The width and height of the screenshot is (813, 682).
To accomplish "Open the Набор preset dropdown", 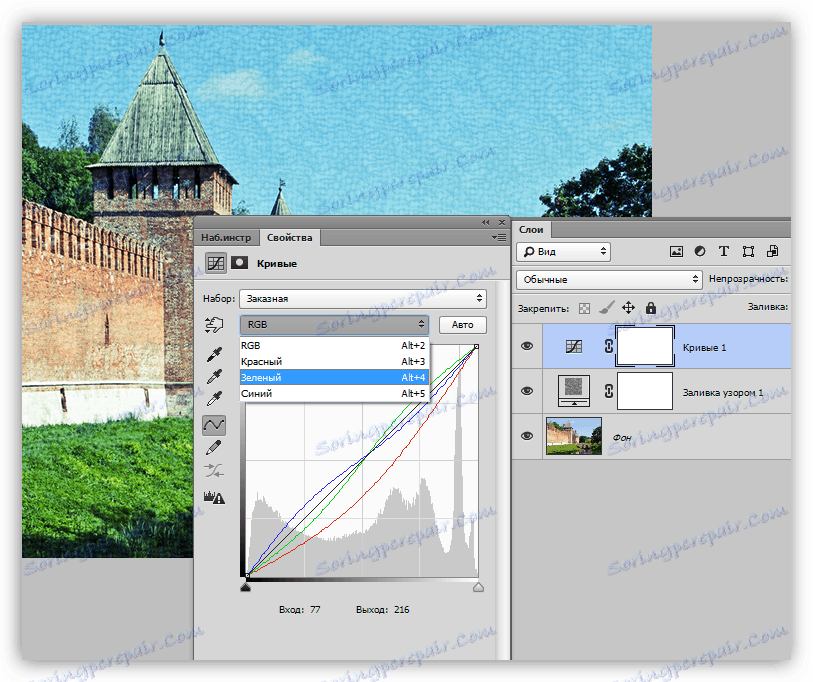I will [363, 299].
